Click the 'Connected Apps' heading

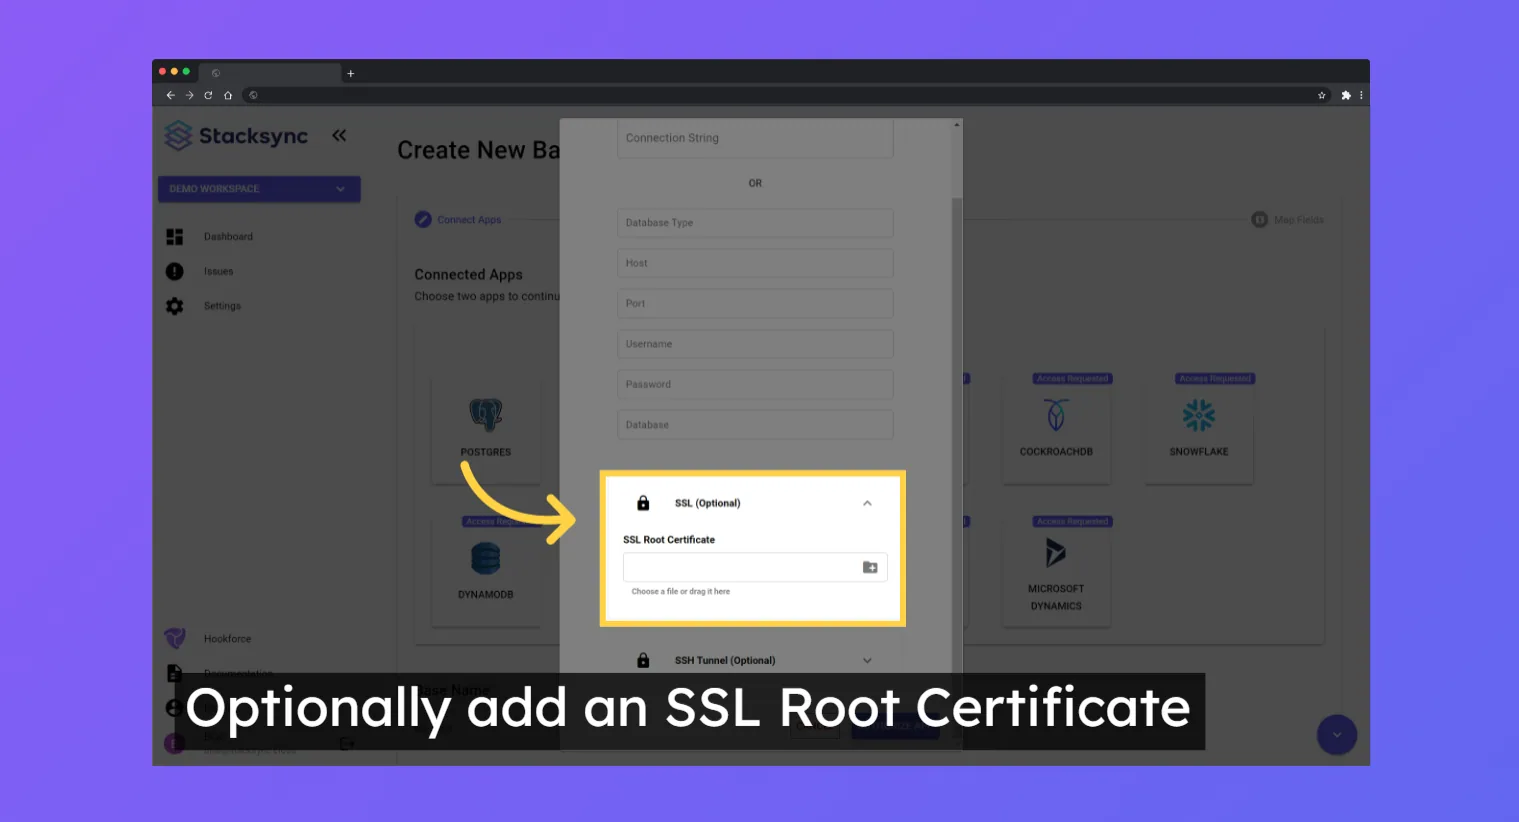pos(468,274)
